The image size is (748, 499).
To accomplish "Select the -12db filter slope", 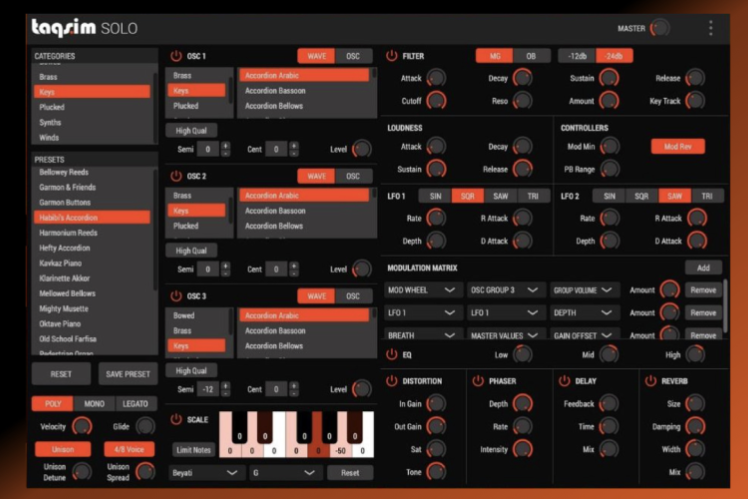I will tap(577, 56).
